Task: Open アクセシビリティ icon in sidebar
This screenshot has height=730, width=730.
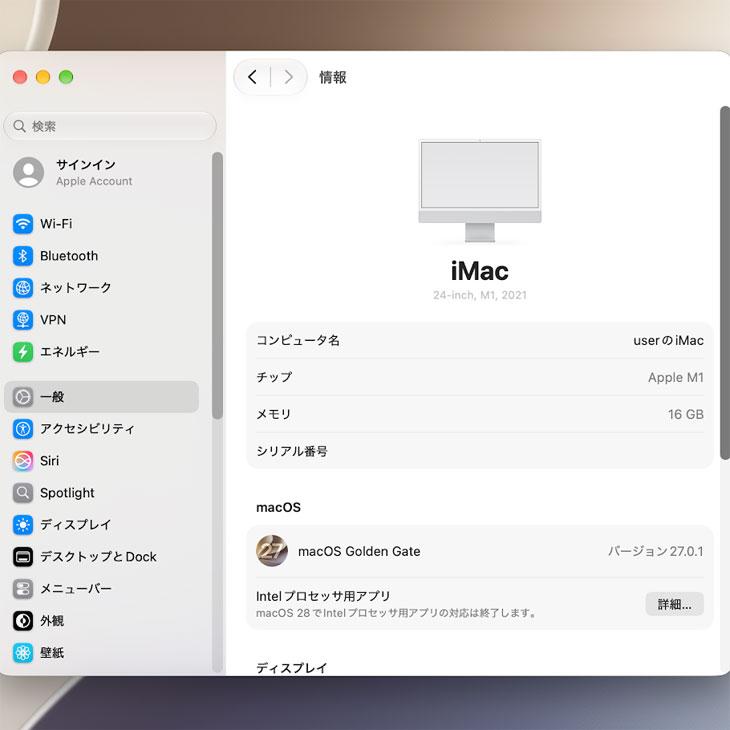Action: coord(23,429)
